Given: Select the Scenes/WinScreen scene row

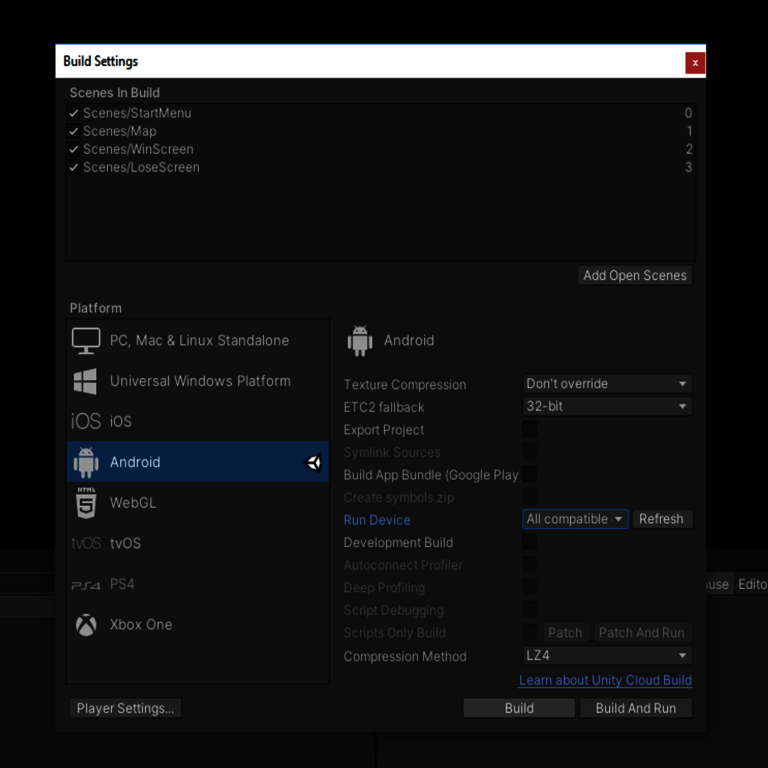Looking at the screenshot, I should tap(381, 149).
